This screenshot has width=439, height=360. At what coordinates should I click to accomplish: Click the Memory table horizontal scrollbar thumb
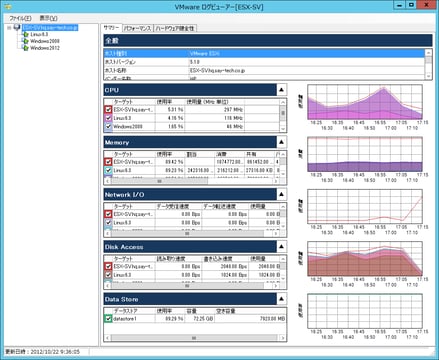click(x=159, y=181)
